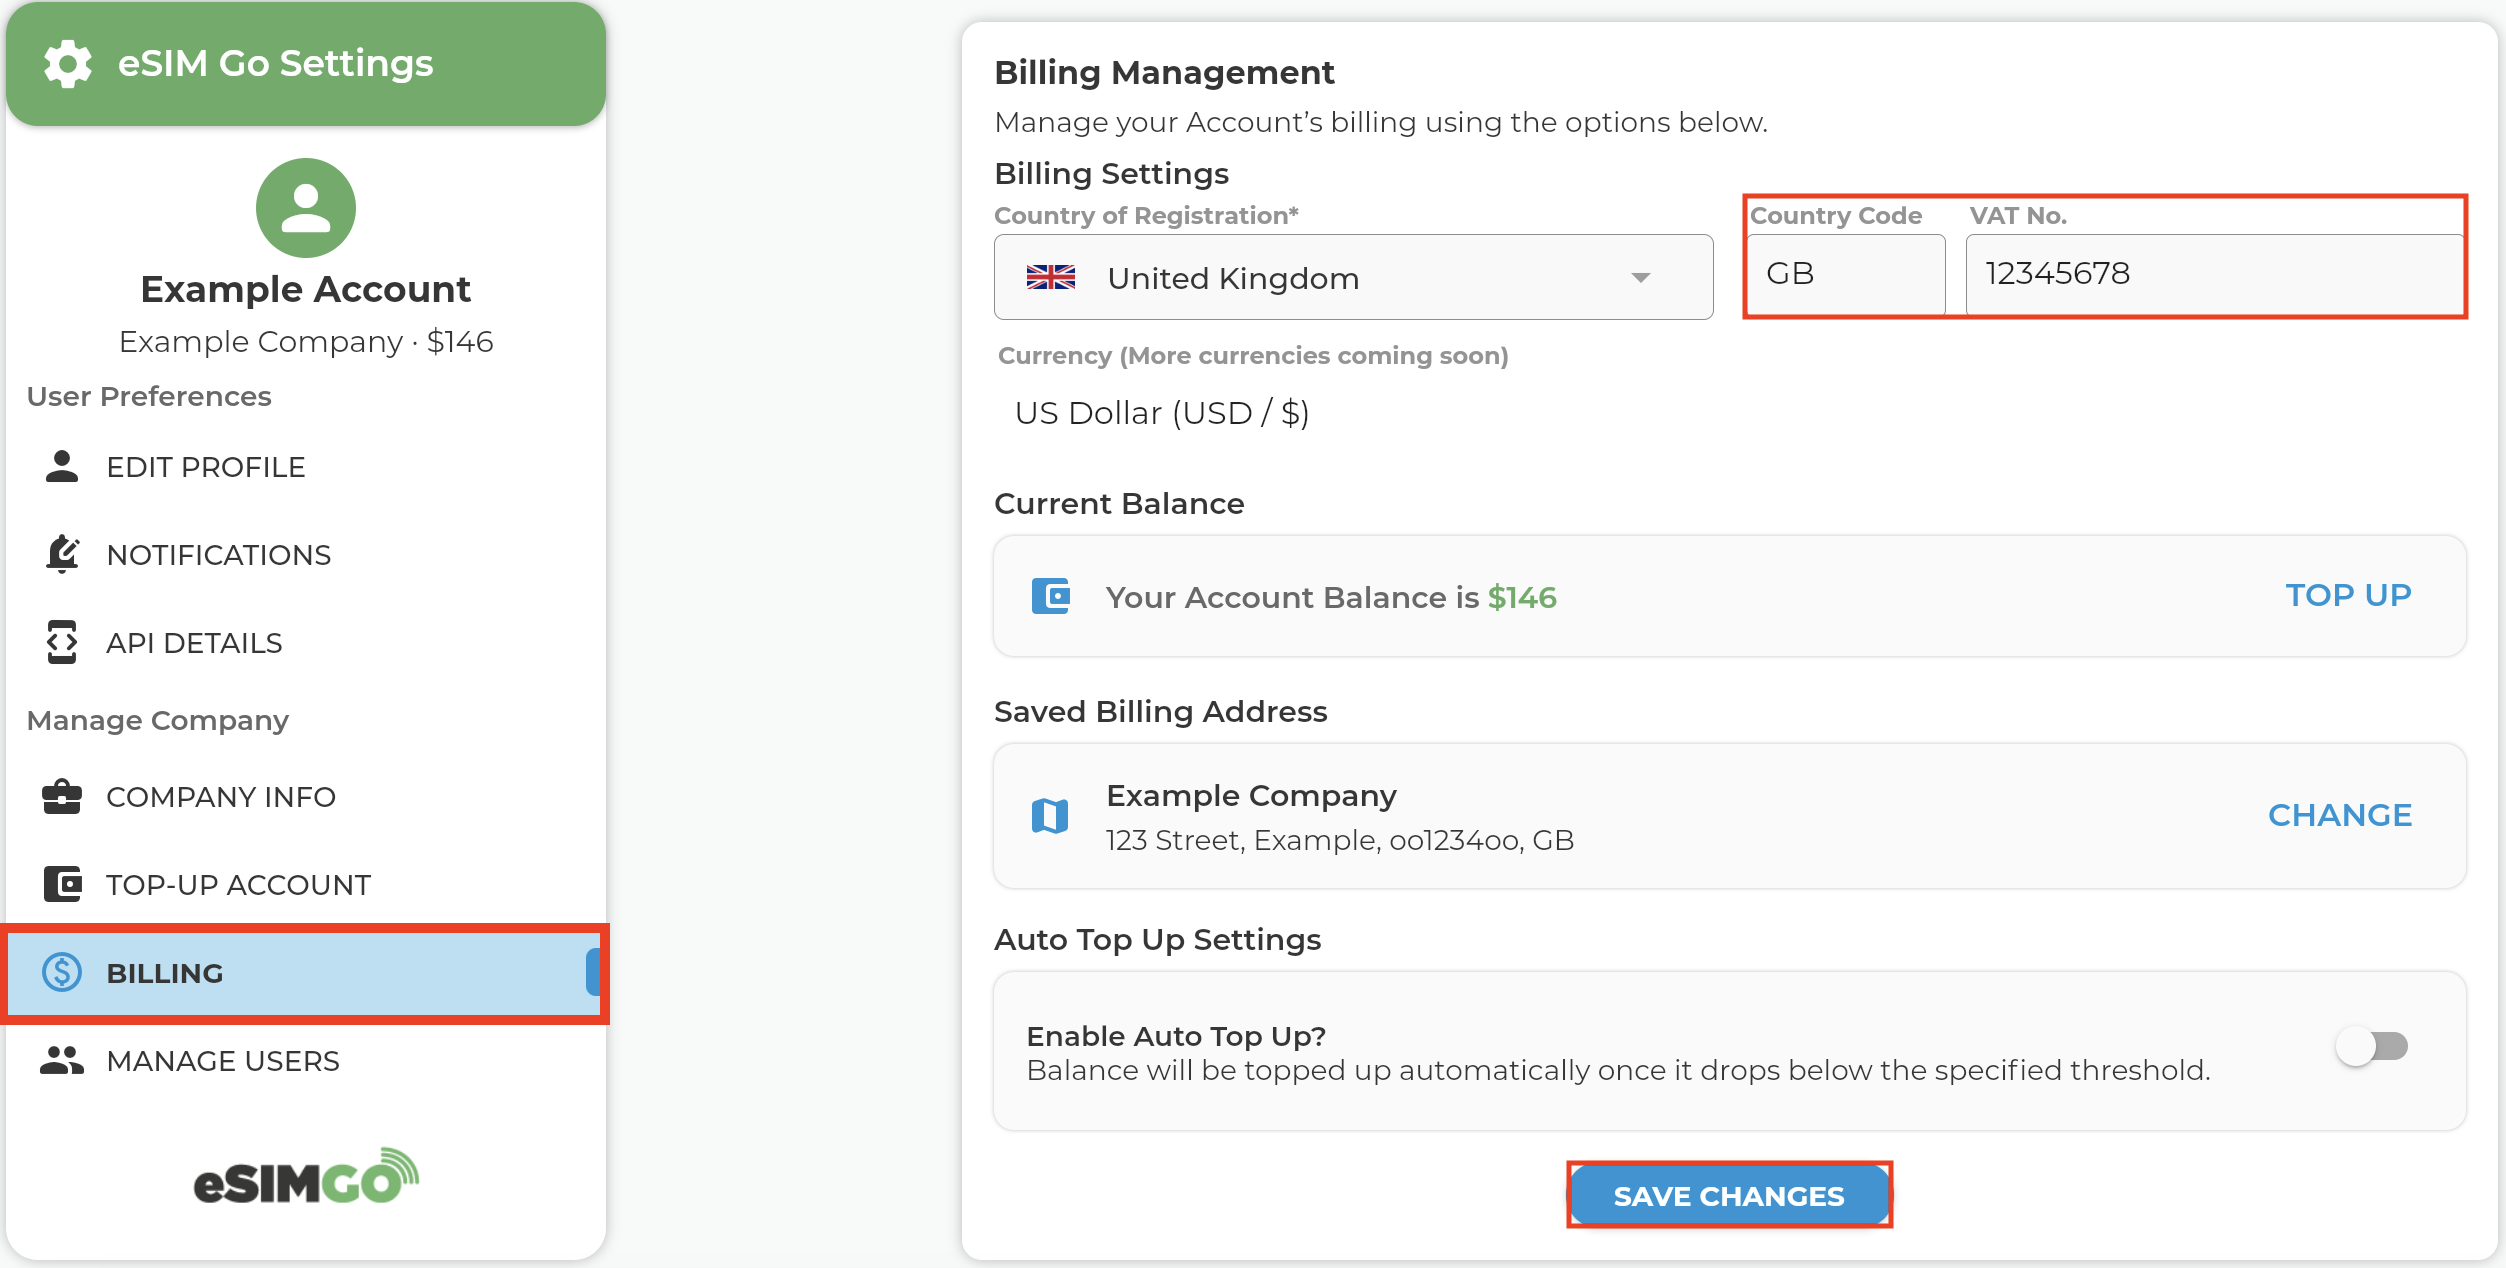The width and height of the screenshot is (2506, 1268).
Task: Click the eSIM Go Settings header title
Action: pos(276,63)
